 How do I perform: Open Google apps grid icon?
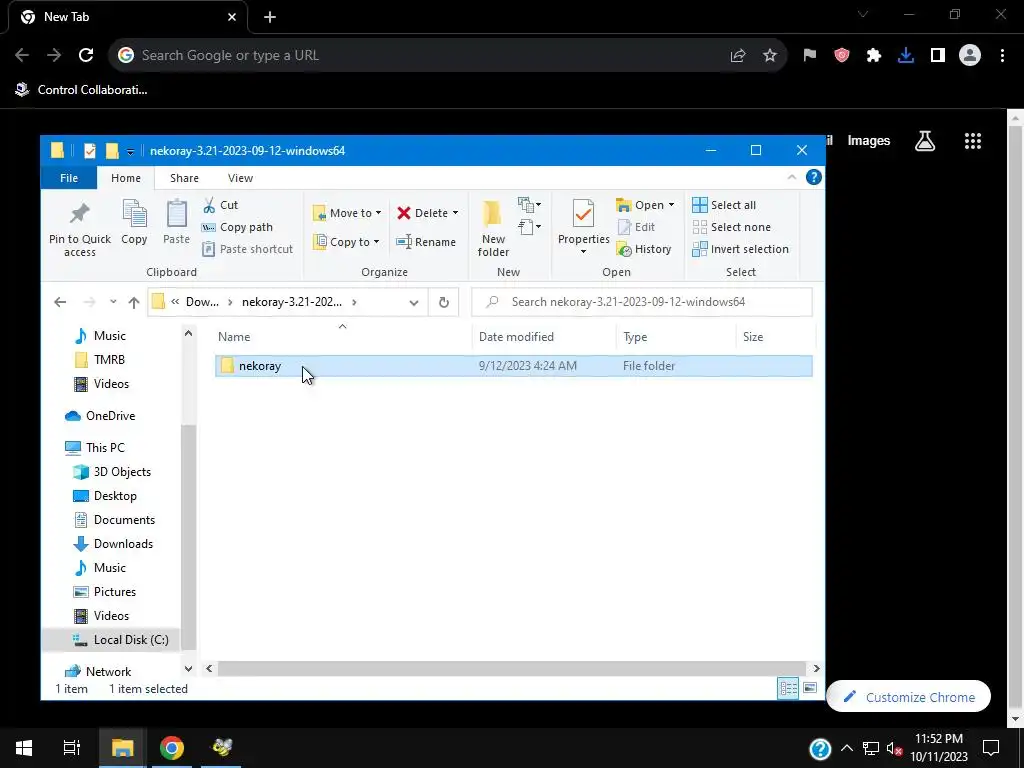pyautogui.click(x=972, y=141)
